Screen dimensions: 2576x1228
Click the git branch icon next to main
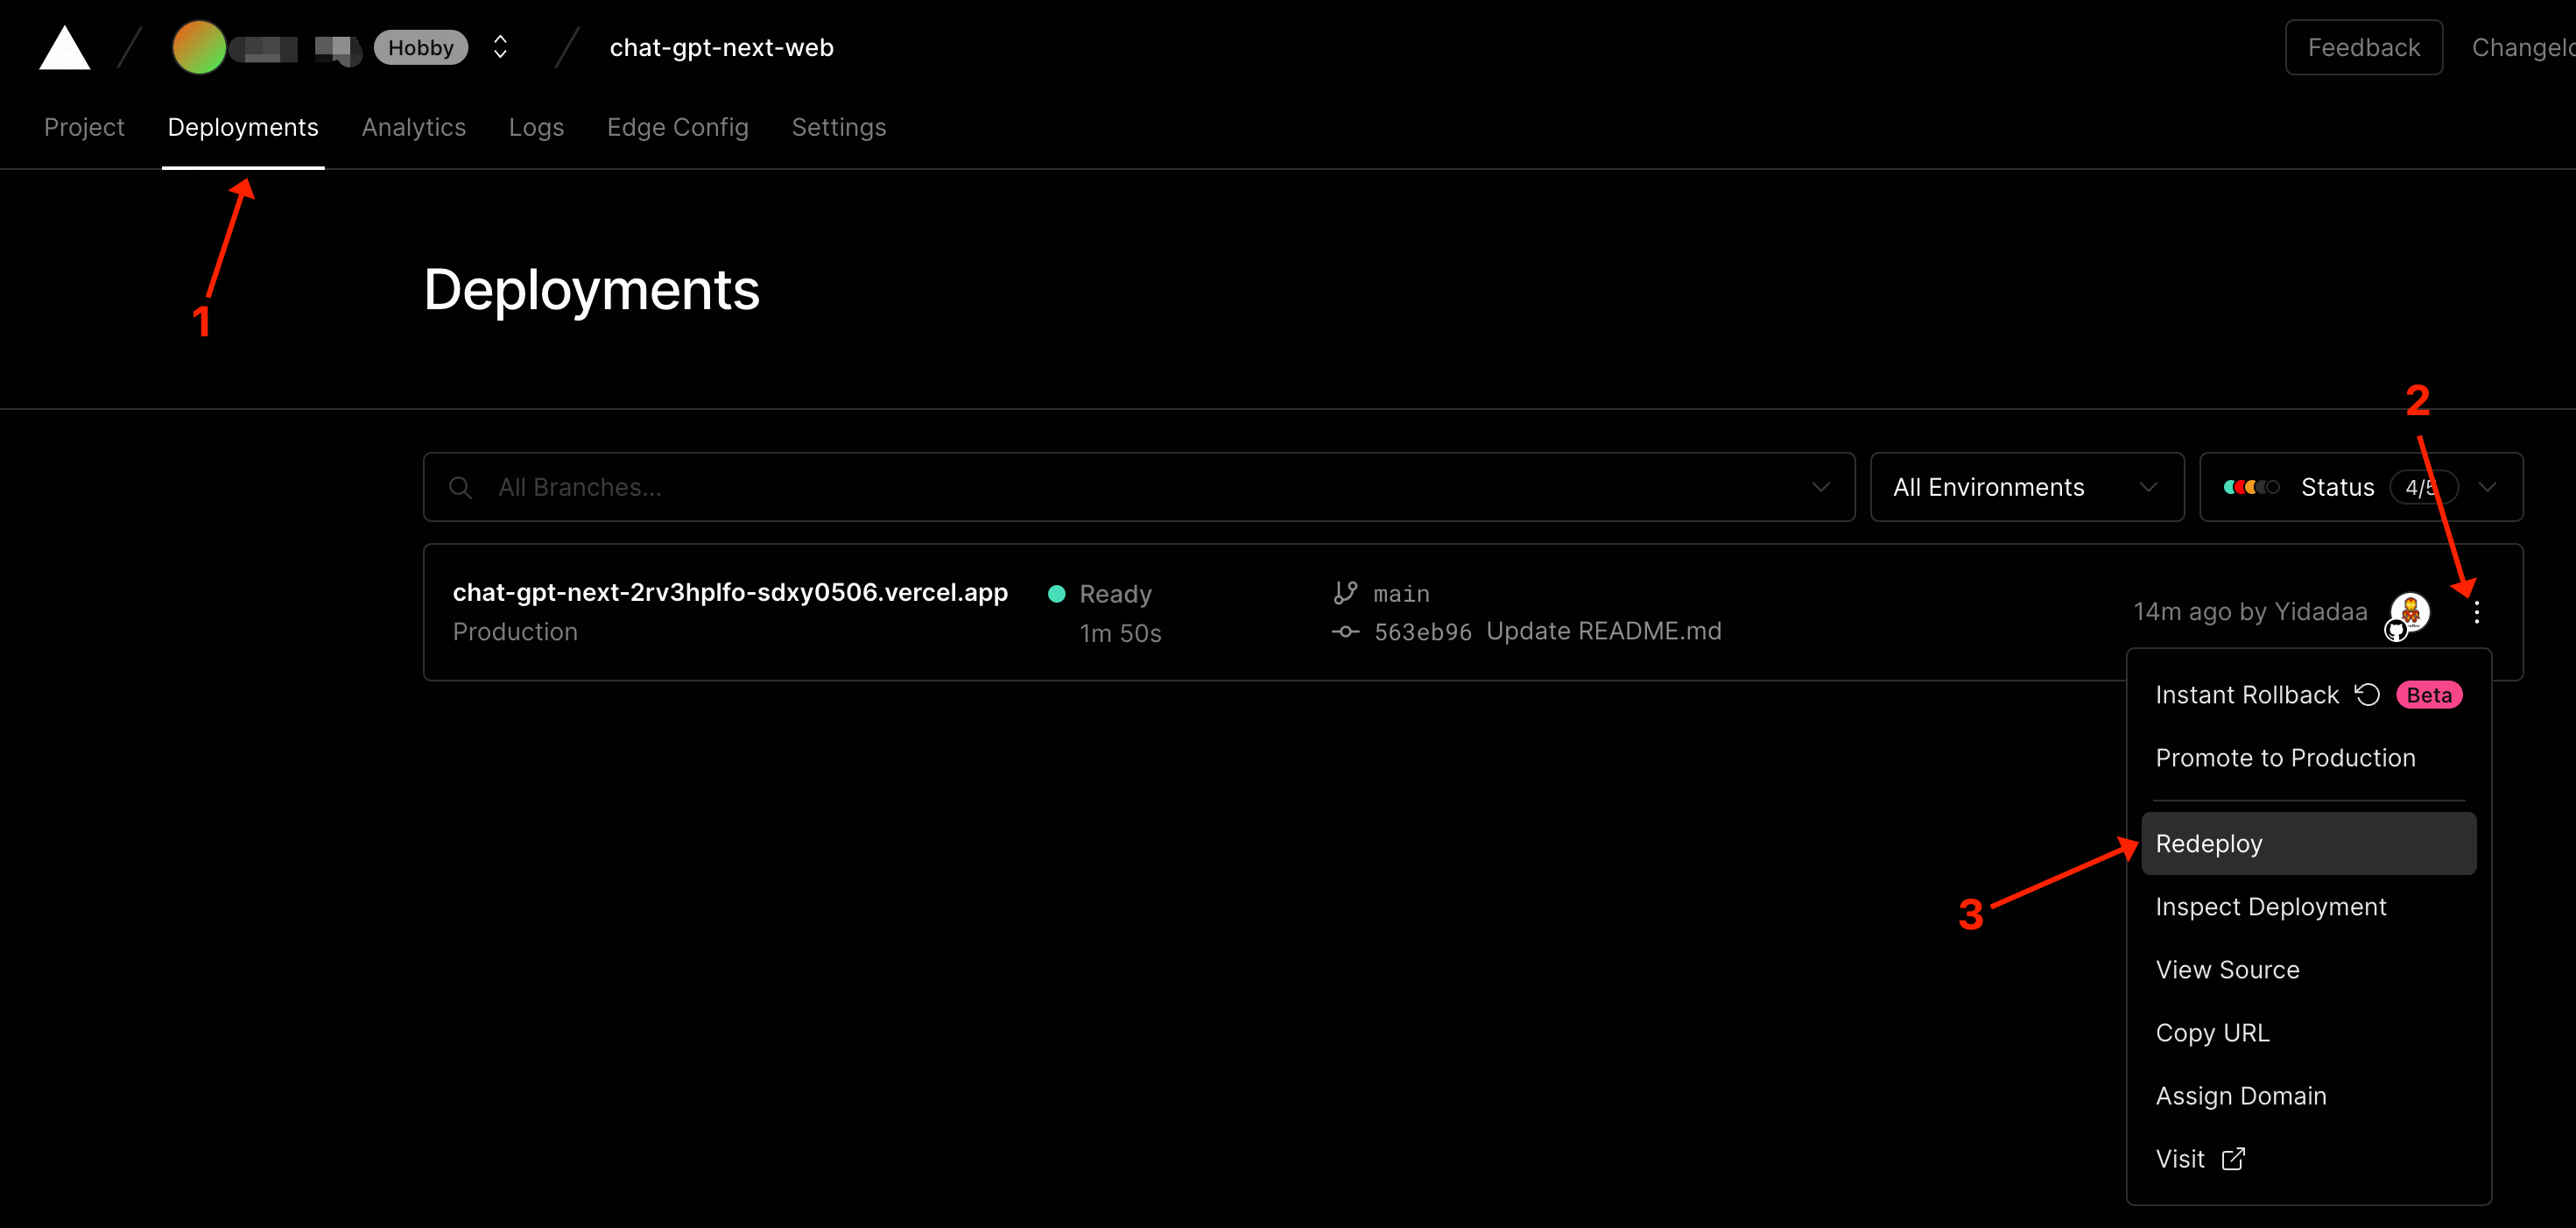click(x=1345, y=593)
